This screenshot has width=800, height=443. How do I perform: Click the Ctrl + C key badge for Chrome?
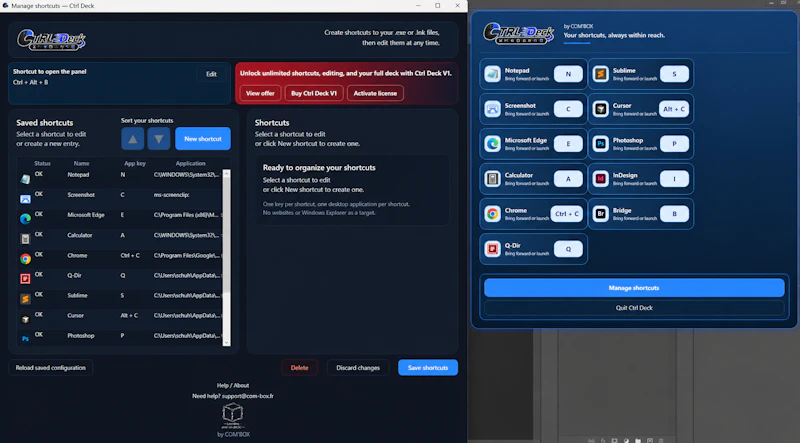click(x=566, y=214)
